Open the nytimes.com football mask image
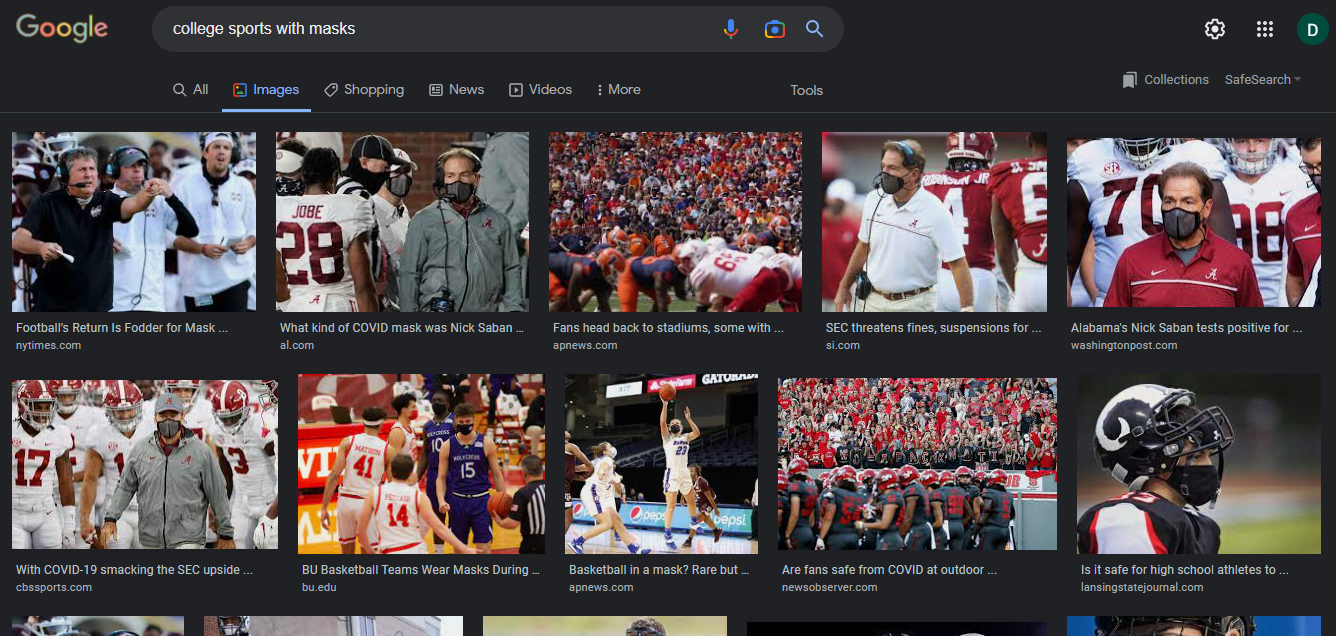 pyautogui.click(x=133, y=222)
